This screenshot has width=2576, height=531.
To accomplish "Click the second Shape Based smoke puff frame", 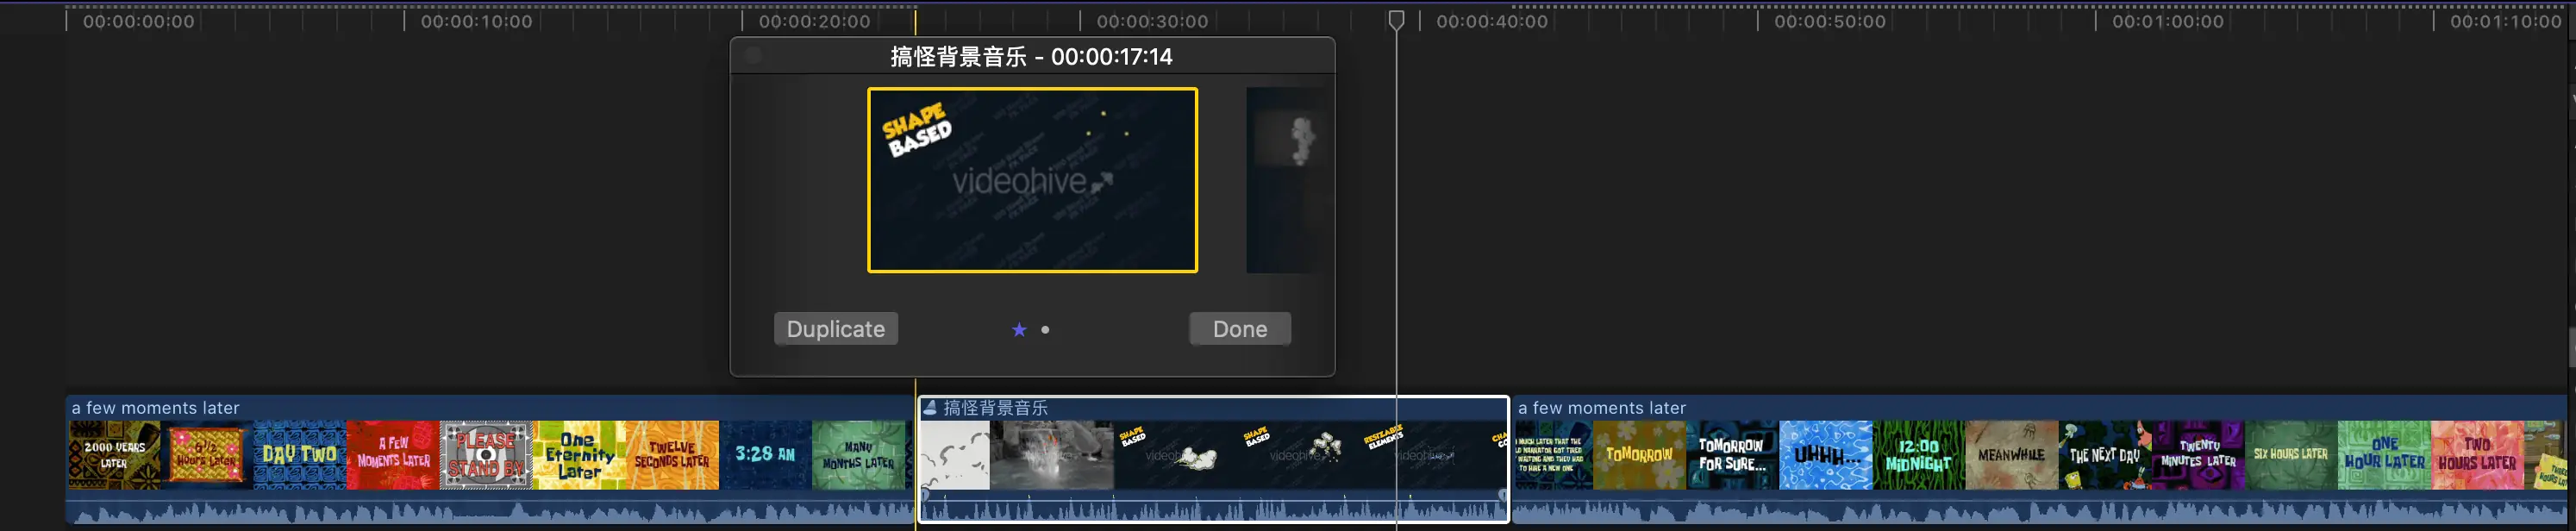I will pyautogui.click(x=1299, y=455).
